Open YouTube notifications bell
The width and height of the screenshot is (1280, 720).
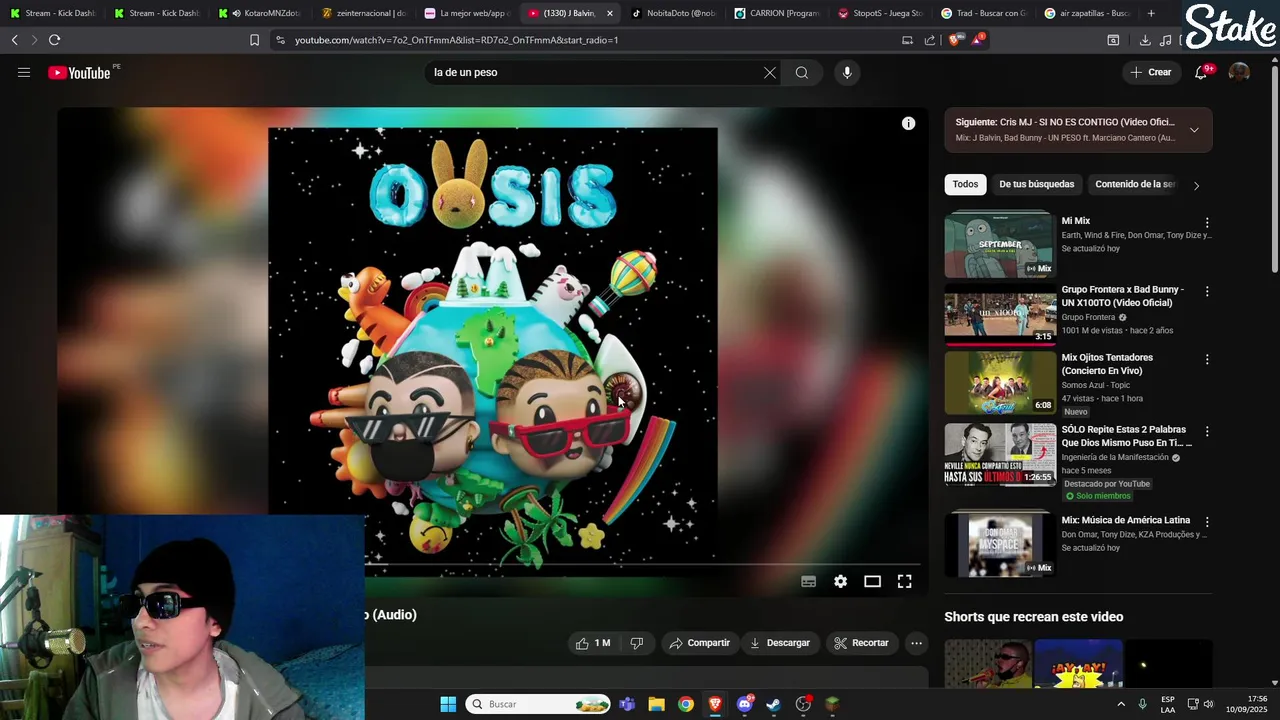click(x=1201, y=72)
